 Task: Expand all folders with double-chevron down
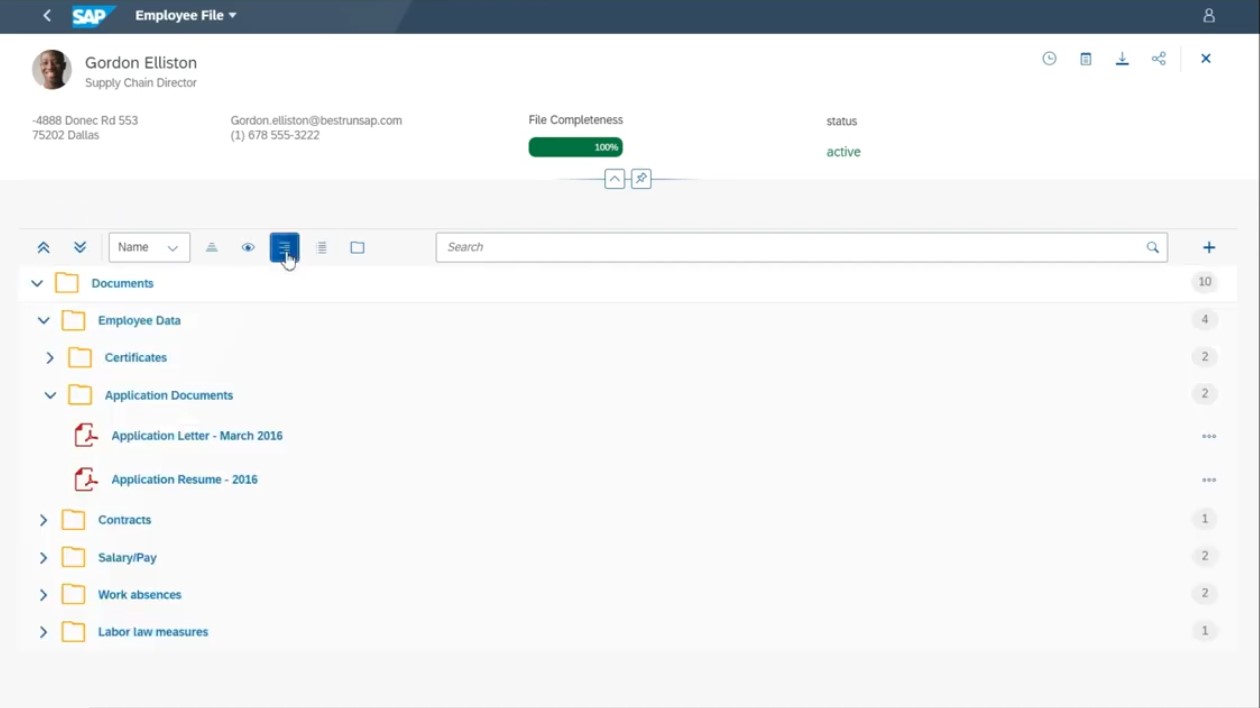tap(79, 246)
